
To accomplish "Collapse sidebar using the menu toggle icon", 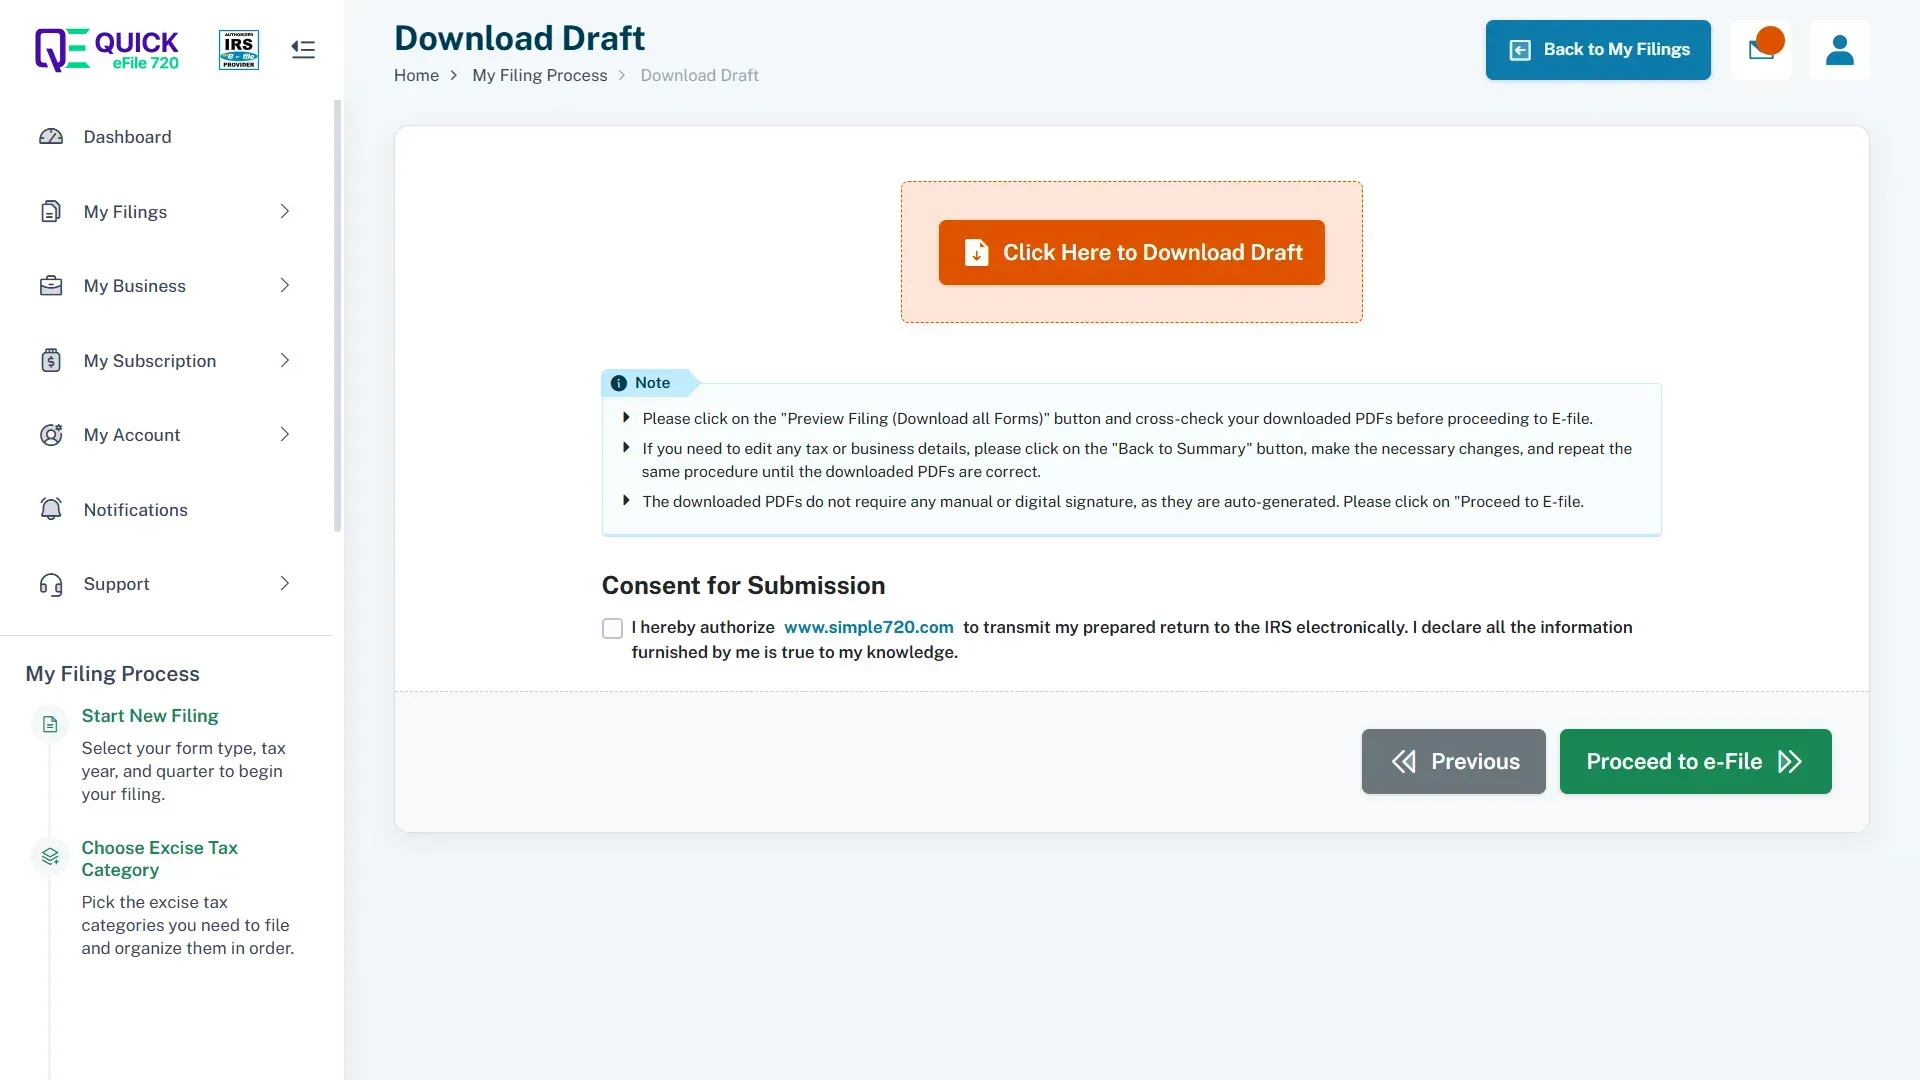I will click(303, 49).
